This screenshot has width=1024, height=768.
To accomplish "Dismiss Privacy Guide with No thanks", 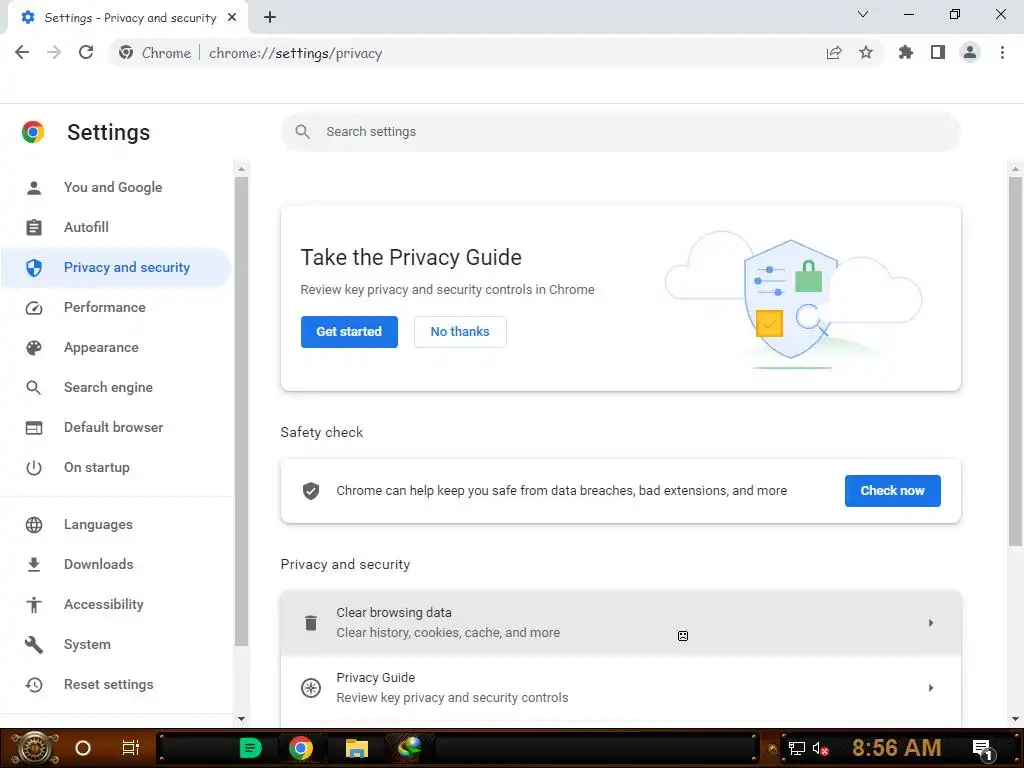I will pyautogui.click(x=460, y=332).
